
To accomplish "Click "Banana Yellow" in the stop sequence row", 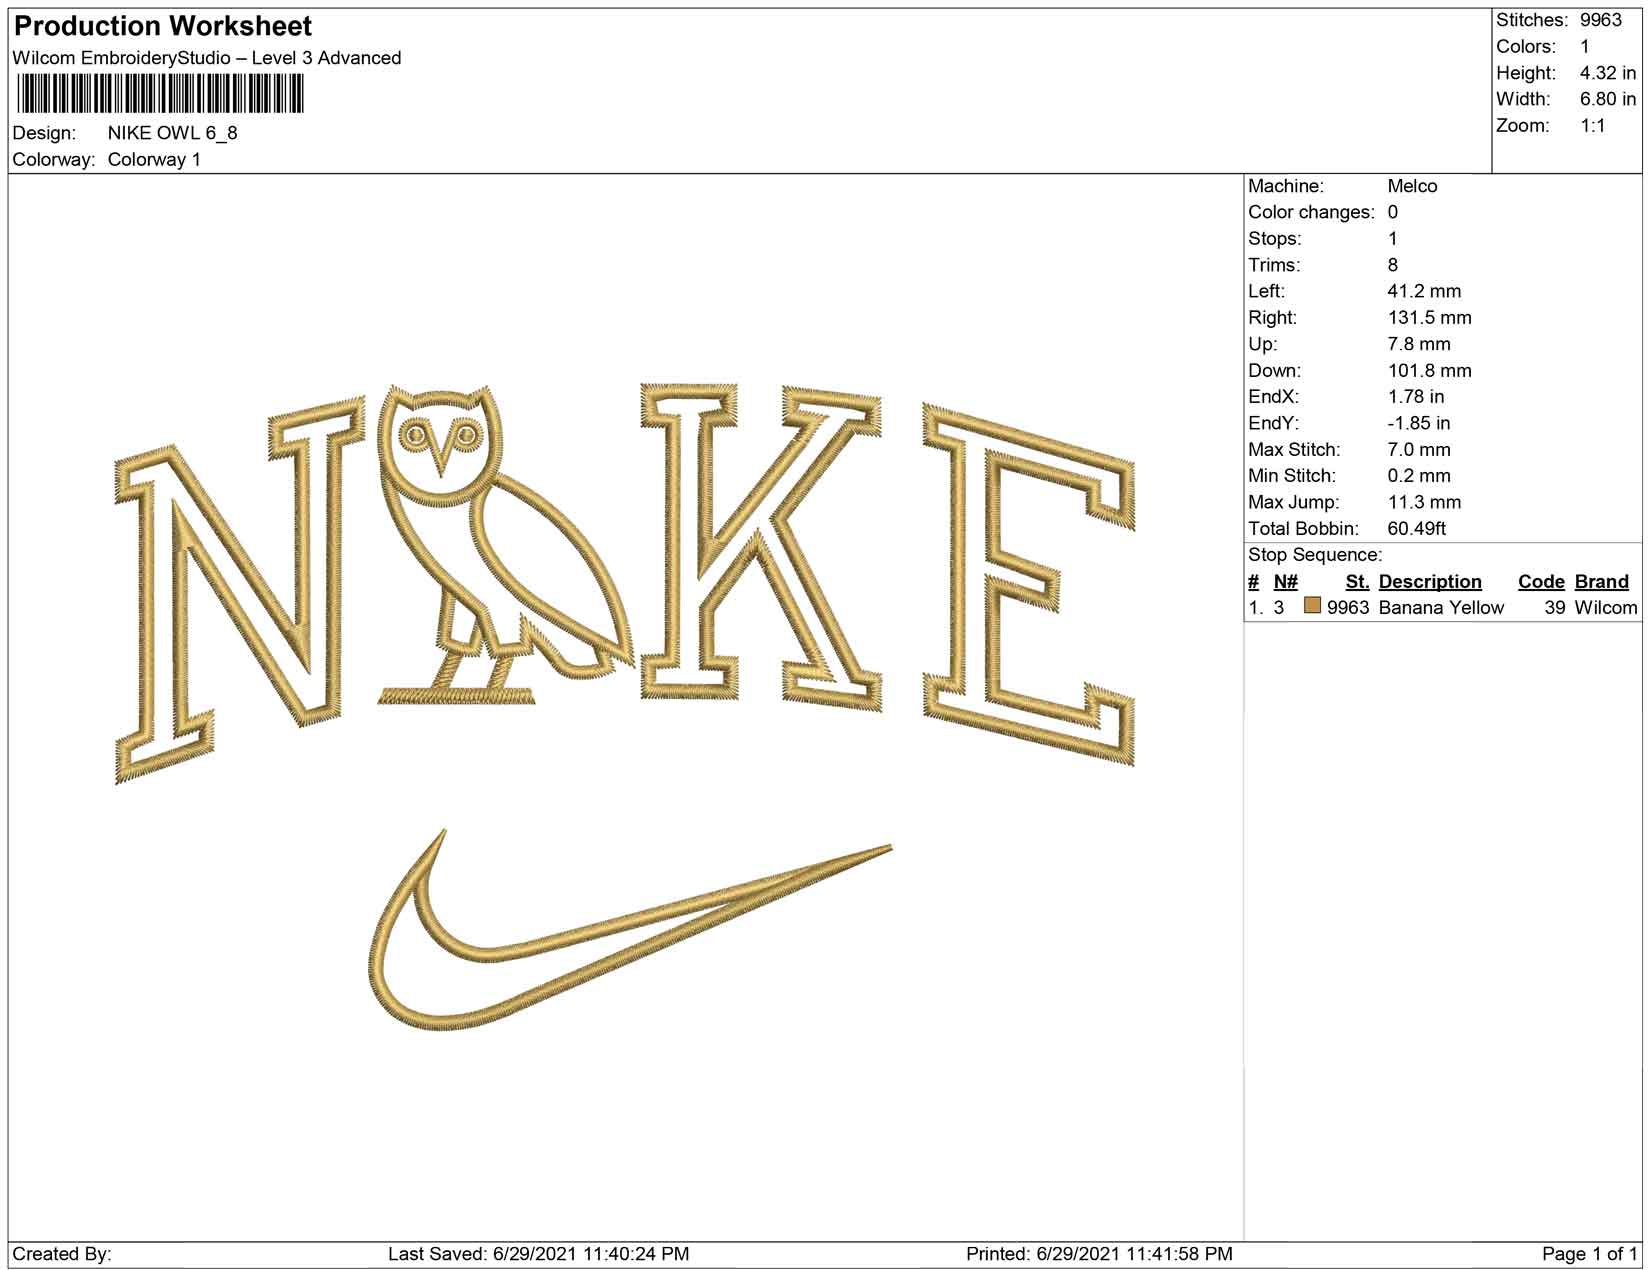I will pyautogui.click(x=1441, y=608).
